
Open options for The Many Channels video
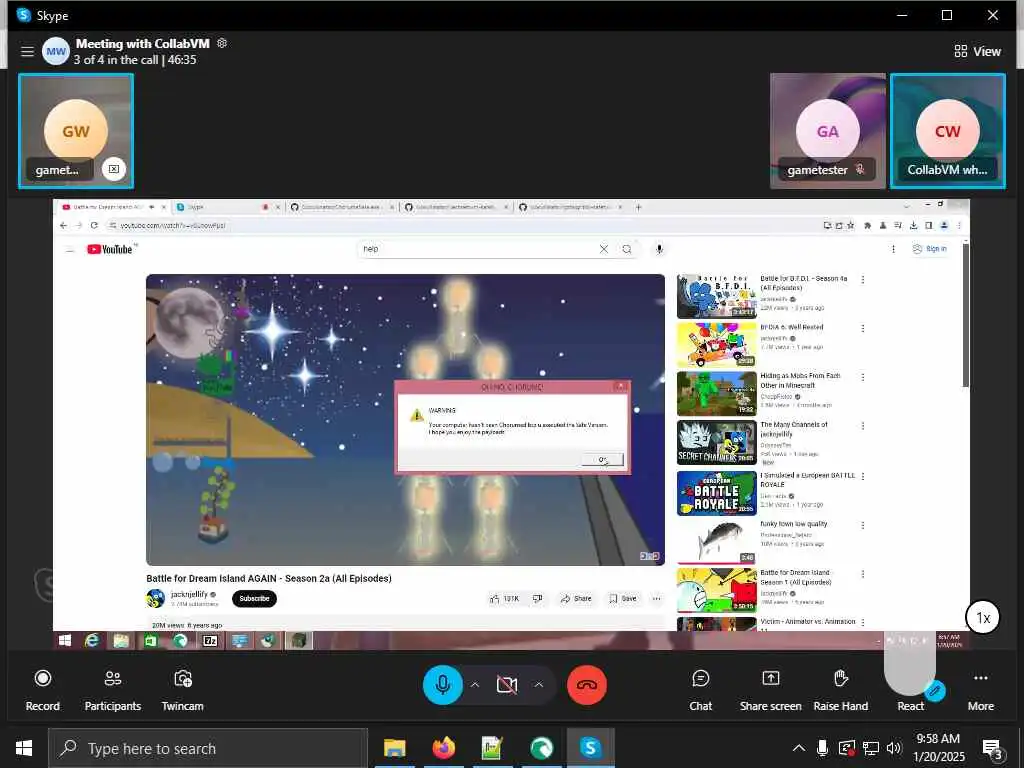click(863, 426)
